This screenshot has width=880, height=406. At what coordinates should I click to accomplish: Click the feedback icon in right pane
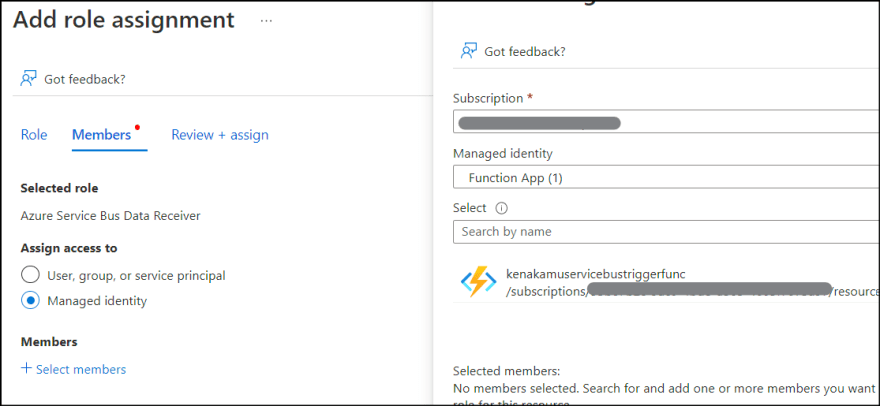tap(468, 51)
